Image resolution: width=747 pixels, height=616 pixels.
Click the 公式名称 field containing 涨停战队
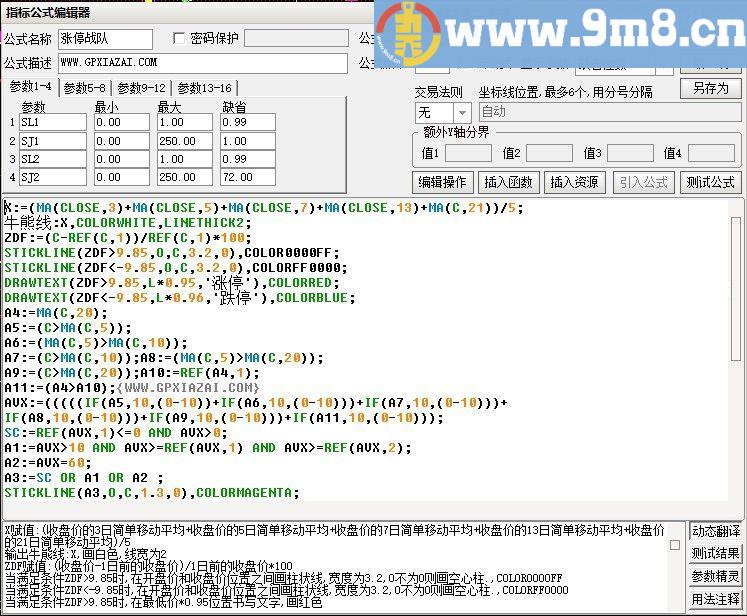click(105, 39)
